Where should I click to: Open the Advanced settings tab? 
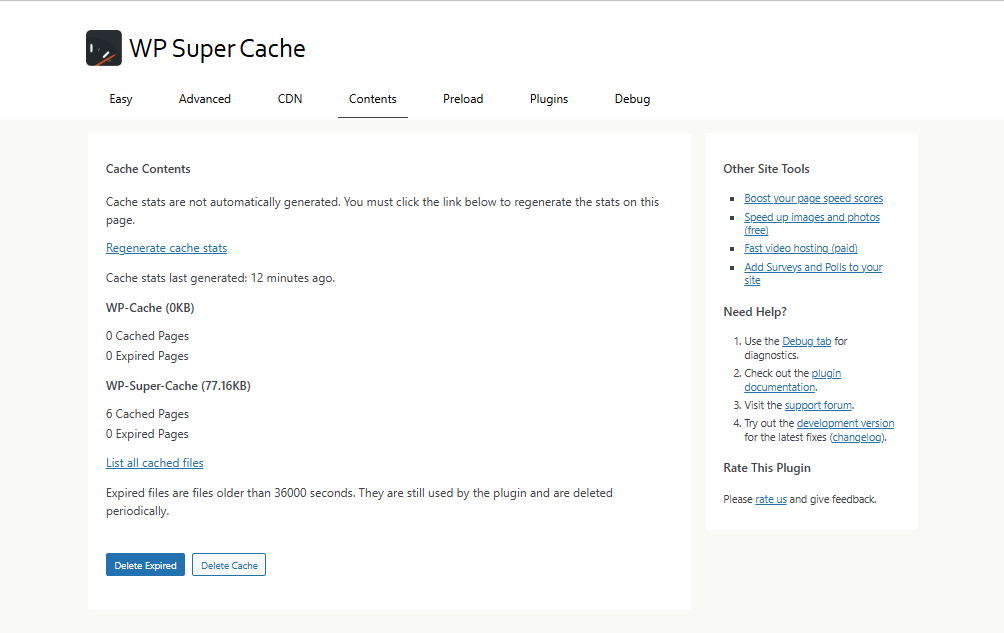pos(204,99)
